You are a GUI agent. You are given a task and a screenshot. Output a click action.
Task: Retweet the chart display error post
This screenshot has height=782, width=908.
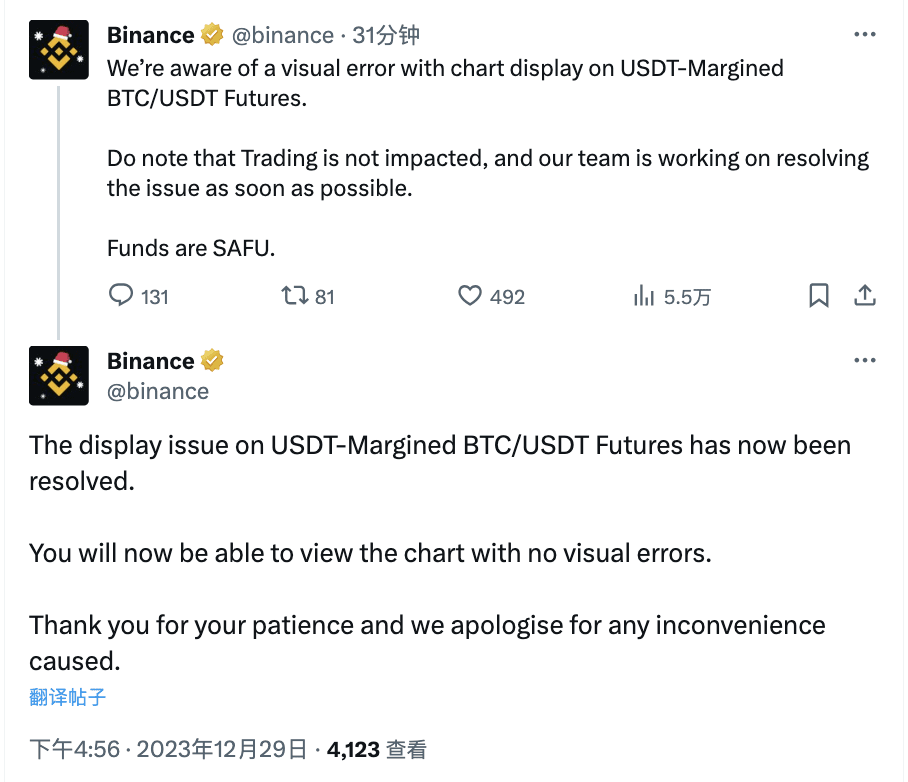(x=297, y=296)
